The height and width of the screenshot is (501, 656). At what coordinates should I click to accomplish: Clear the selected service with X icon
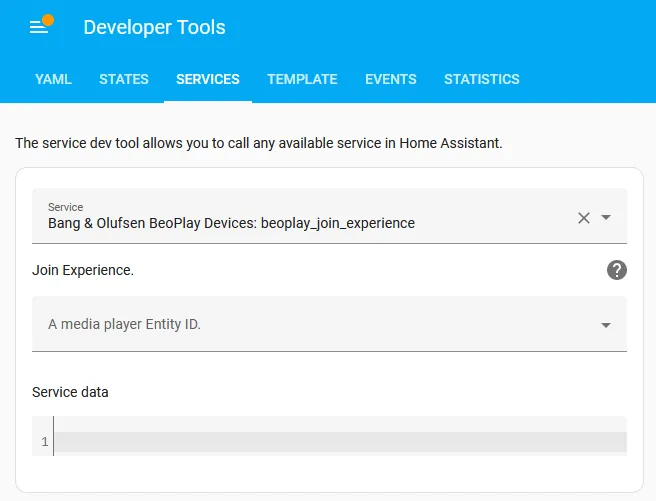point(584,218)
